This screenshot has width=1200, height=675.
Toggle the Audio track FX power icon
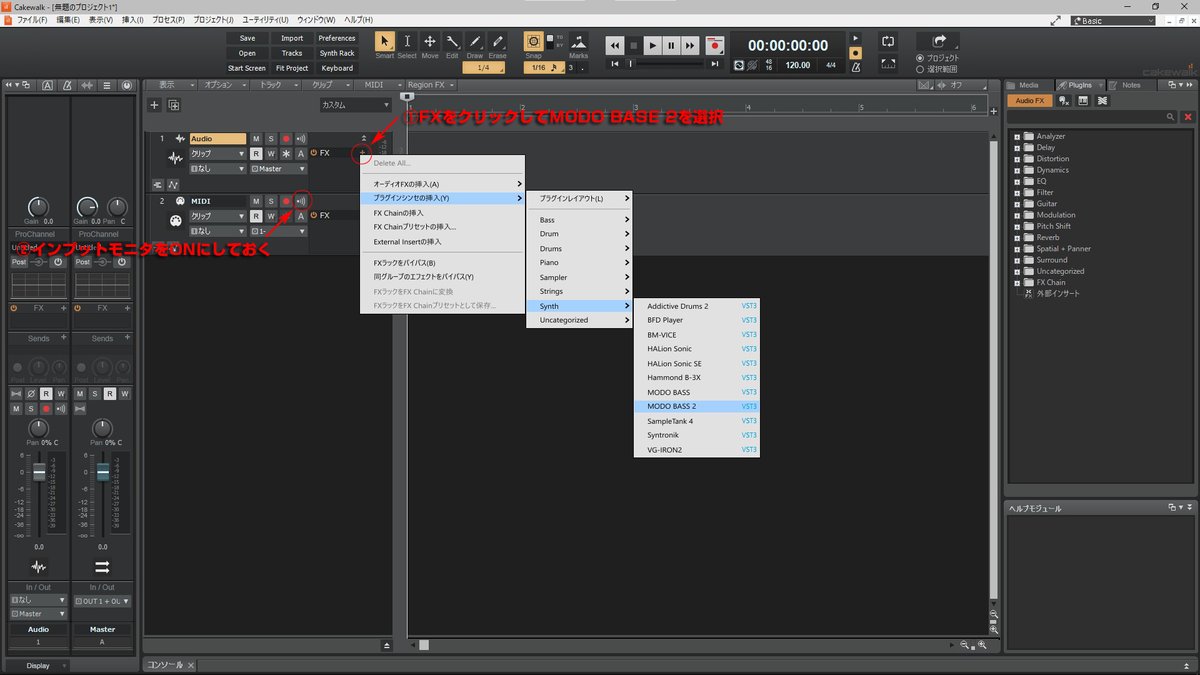(x=314, y=153)
